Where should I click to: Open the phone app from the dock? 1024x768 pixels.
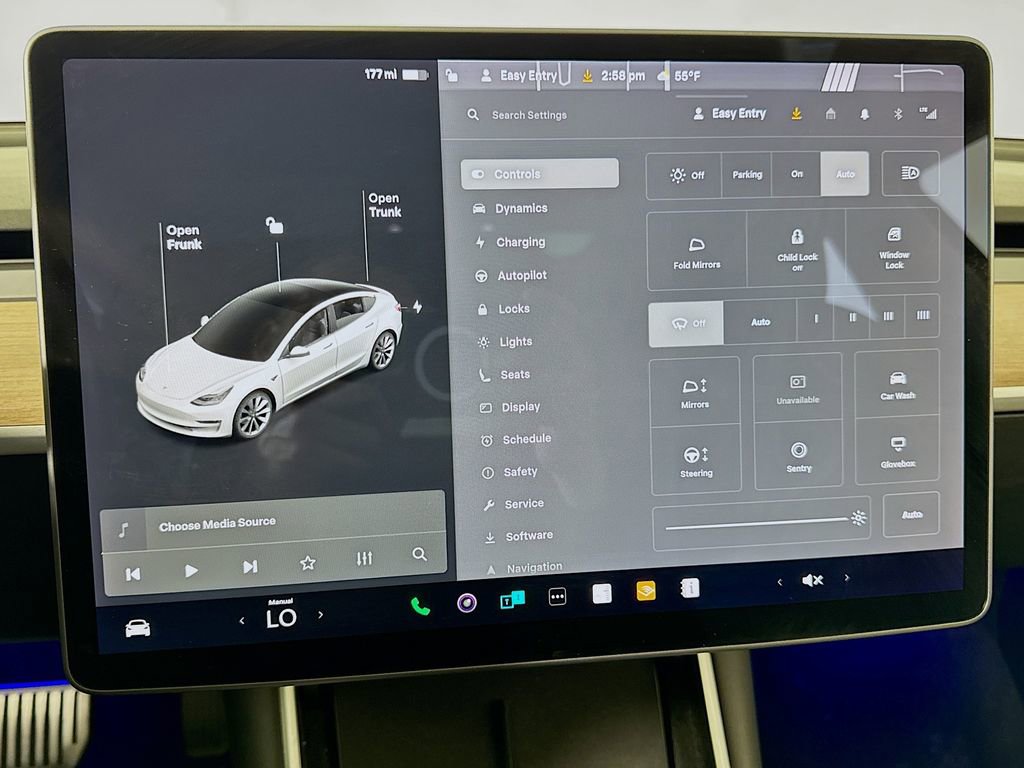(x=419, y=603)
